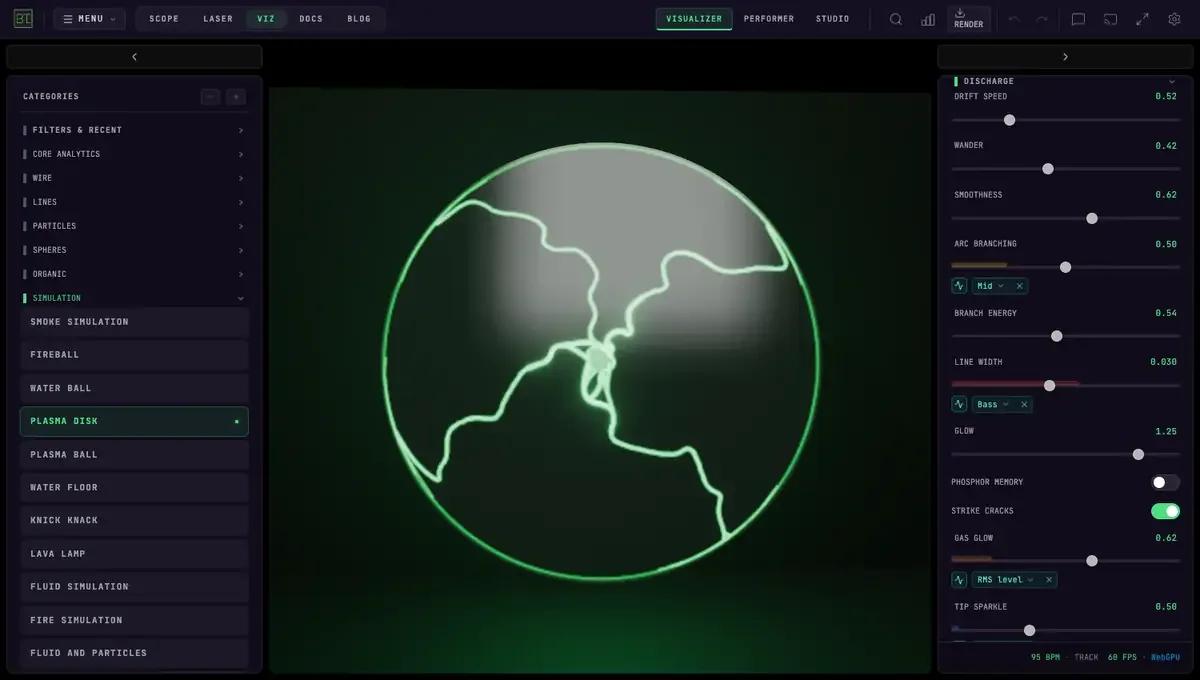Open the chat comment icon

(1078, 19)
